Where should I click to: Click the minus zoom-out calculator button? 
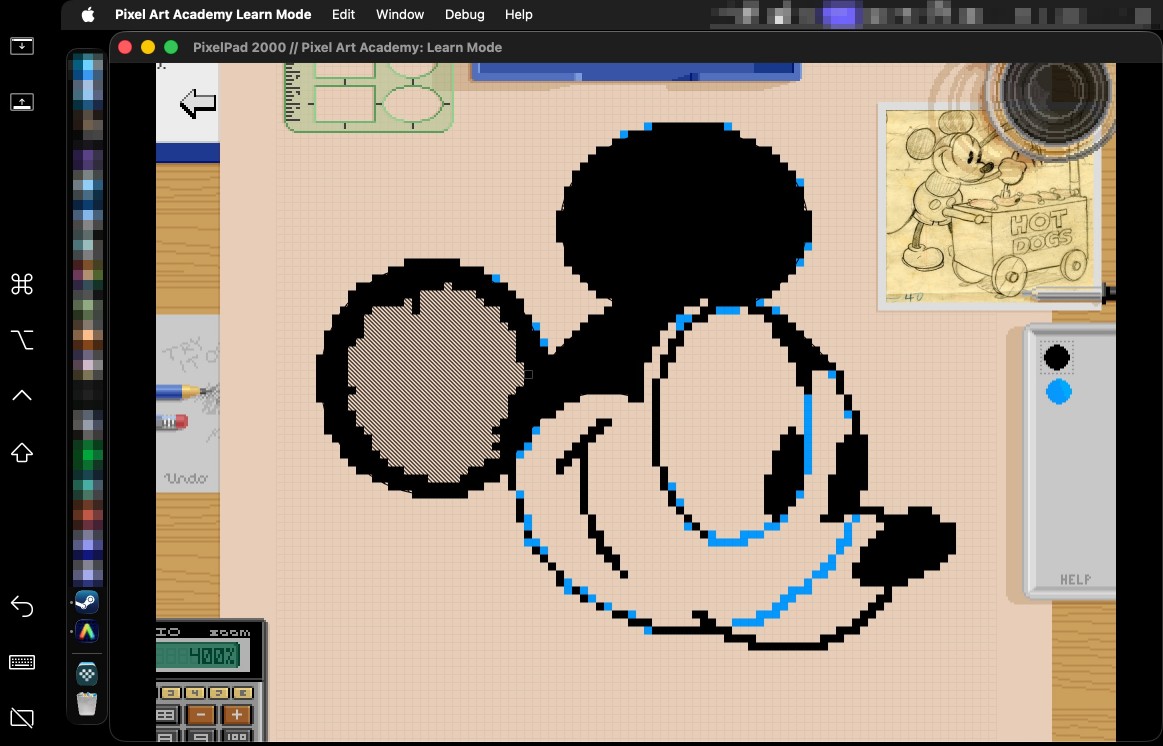point(200,716)
